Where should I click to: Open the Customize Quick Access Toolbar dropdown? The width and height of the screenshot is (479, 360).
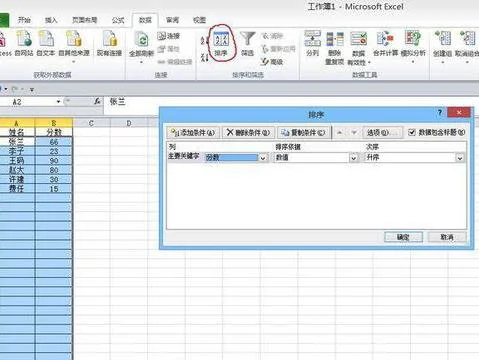(x=32, y=89)
